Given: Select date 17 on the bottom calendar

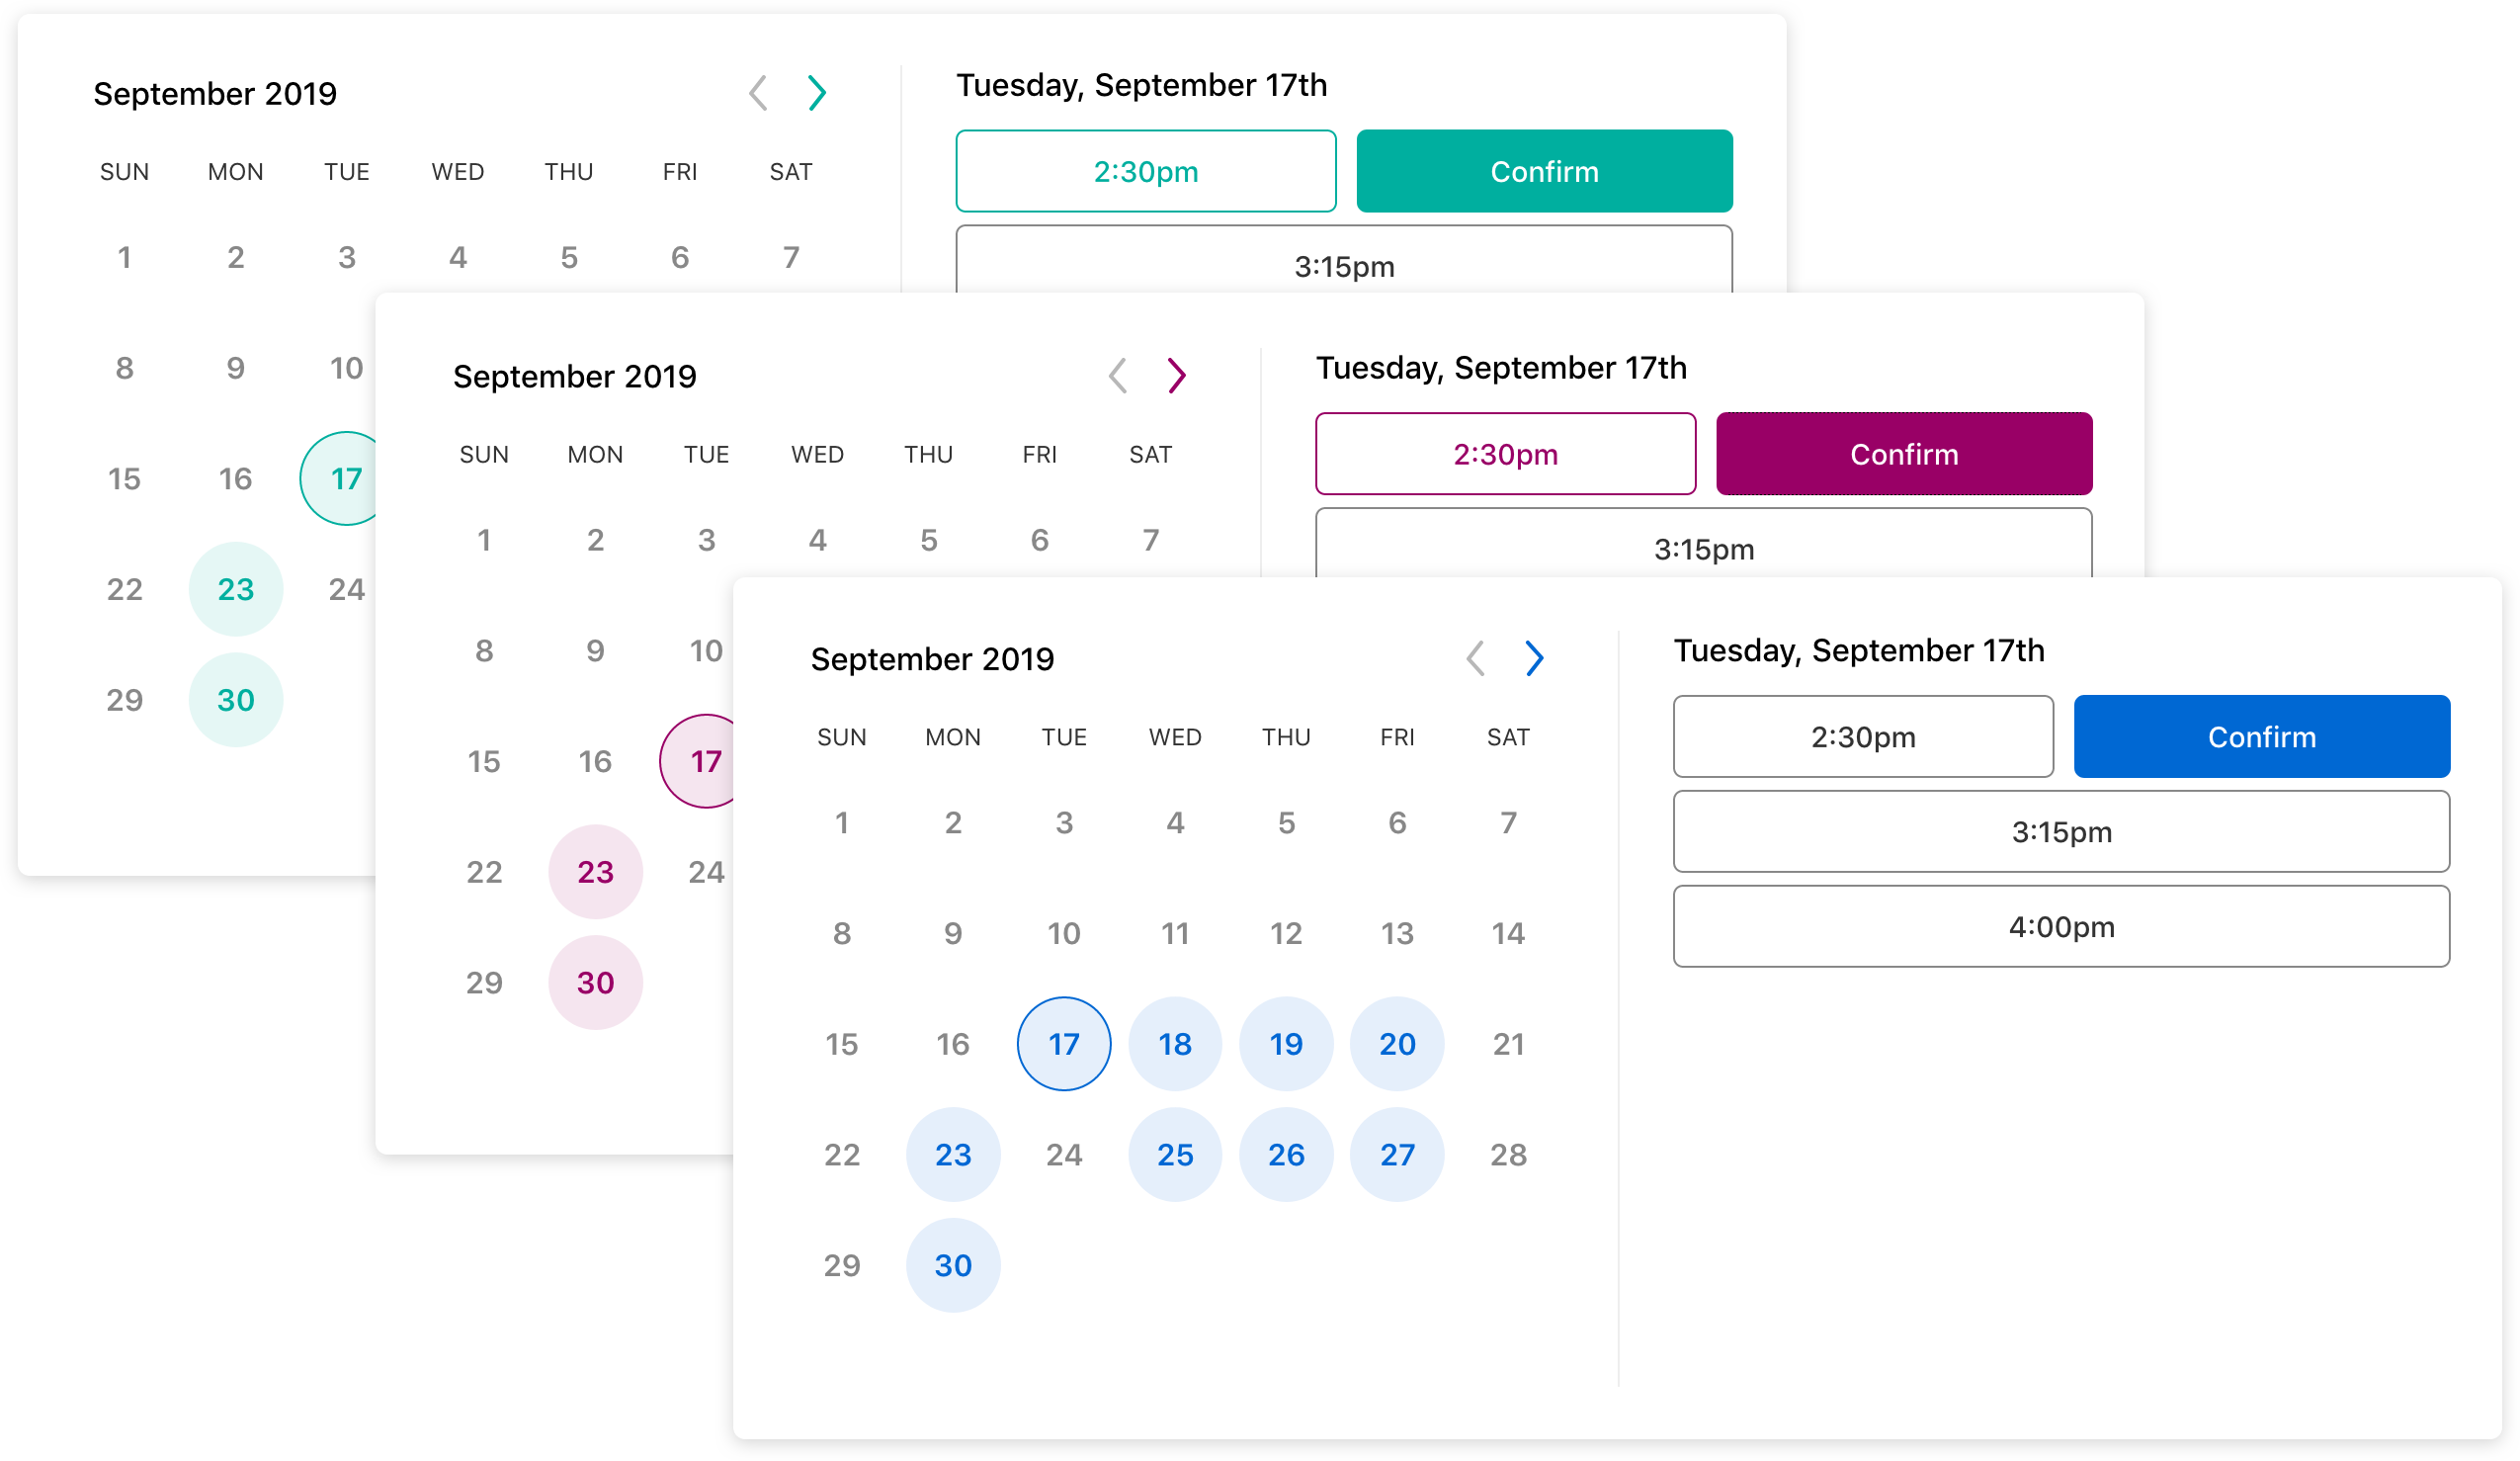Looking at the screenshot, I should [x=1060, y=1045].
